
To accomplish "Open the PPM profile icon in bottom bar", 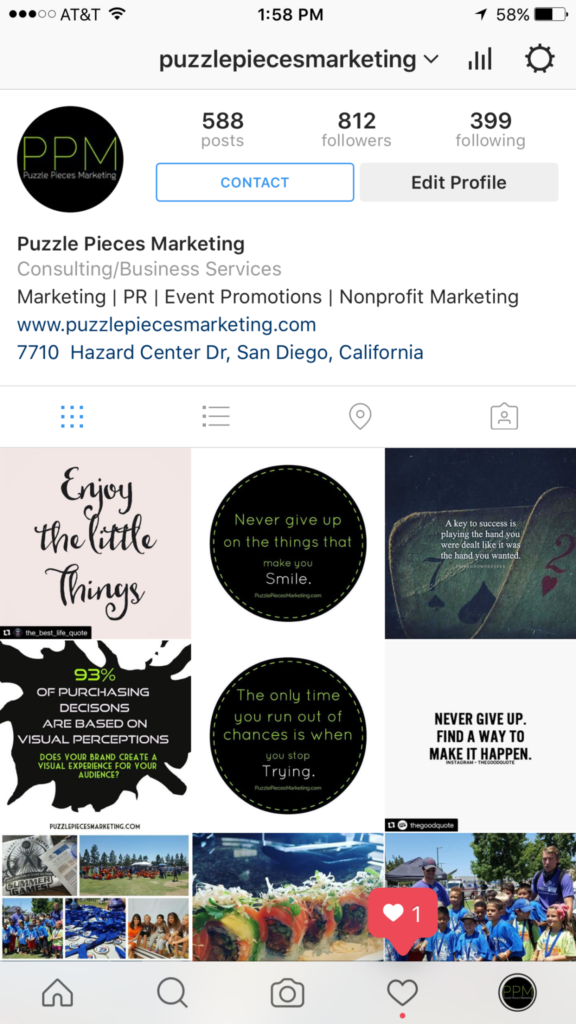I will 517,993.
